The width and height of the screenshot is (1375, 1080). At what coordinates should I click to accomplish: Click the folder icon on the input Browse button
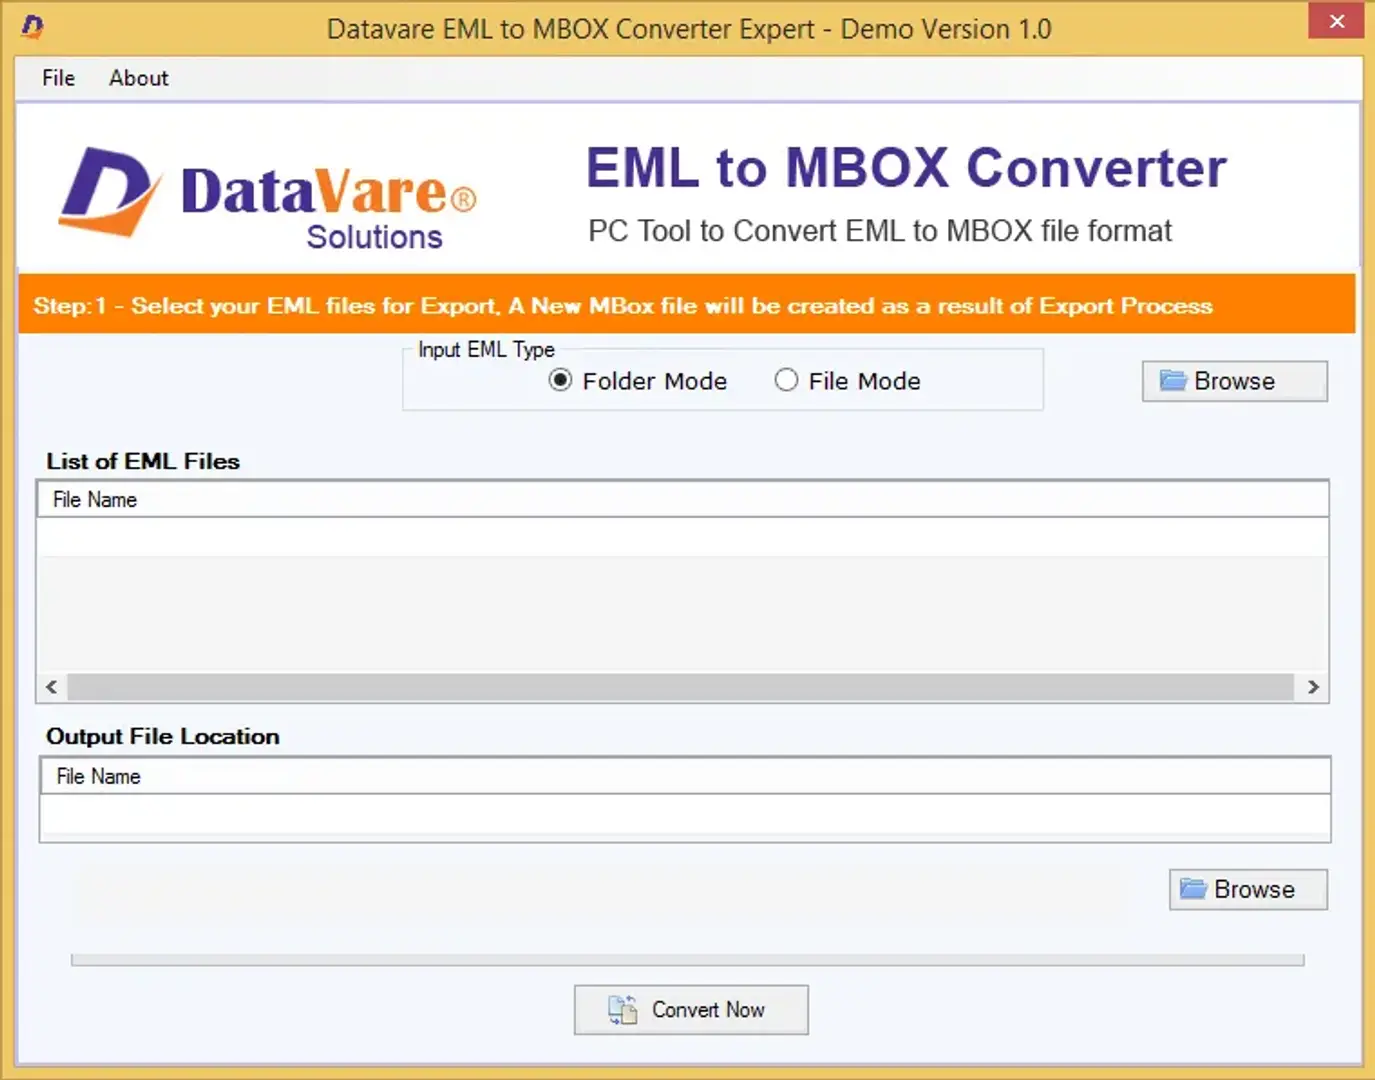tap(1172, 381)
